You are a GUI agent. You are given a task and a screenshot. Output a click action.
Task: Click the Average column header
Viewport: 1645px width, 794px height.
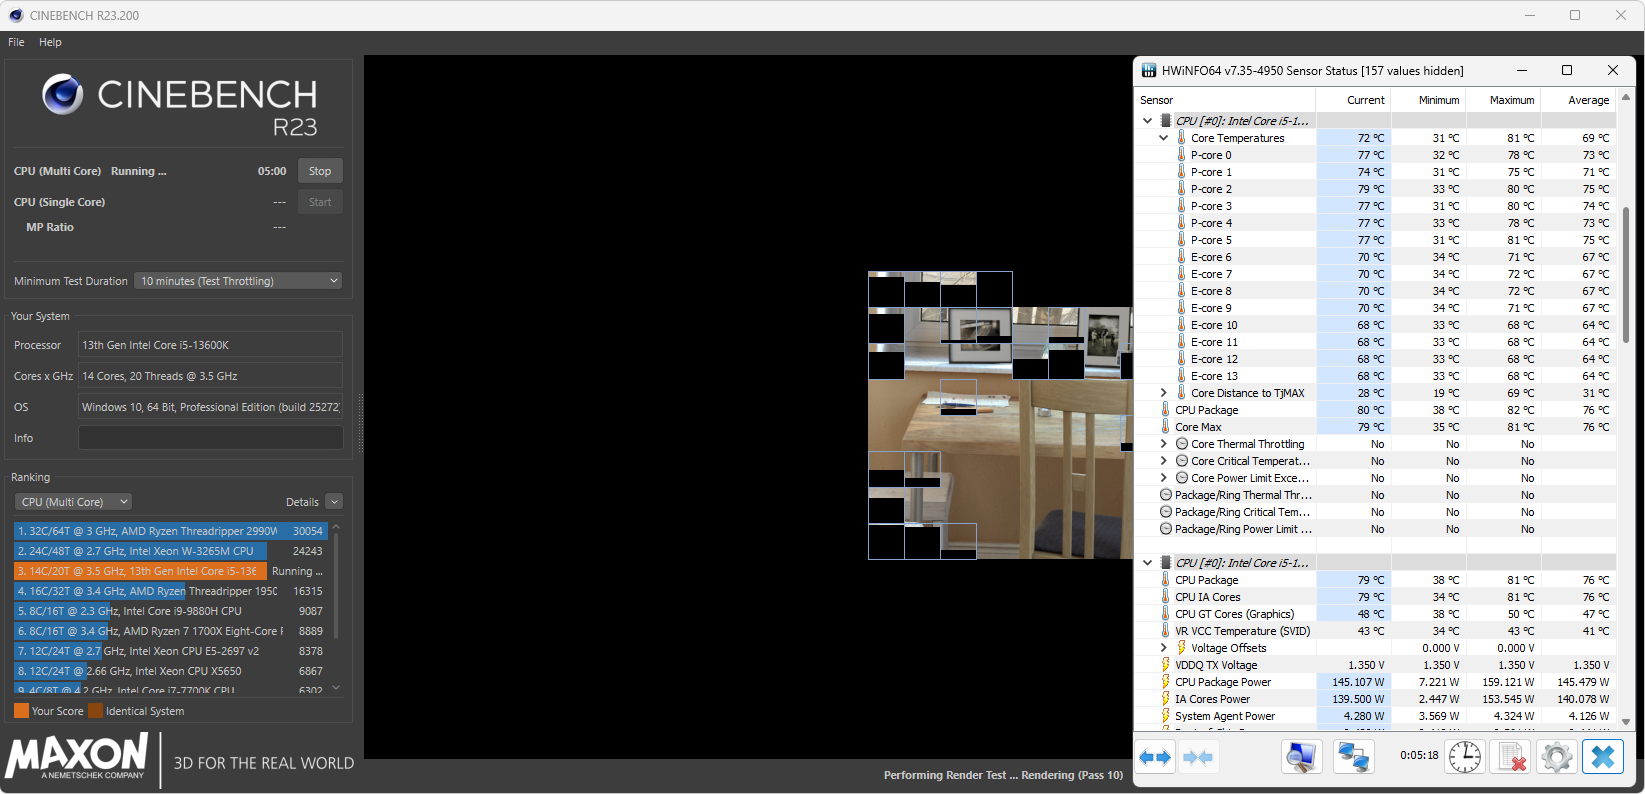click(1579, 100)
